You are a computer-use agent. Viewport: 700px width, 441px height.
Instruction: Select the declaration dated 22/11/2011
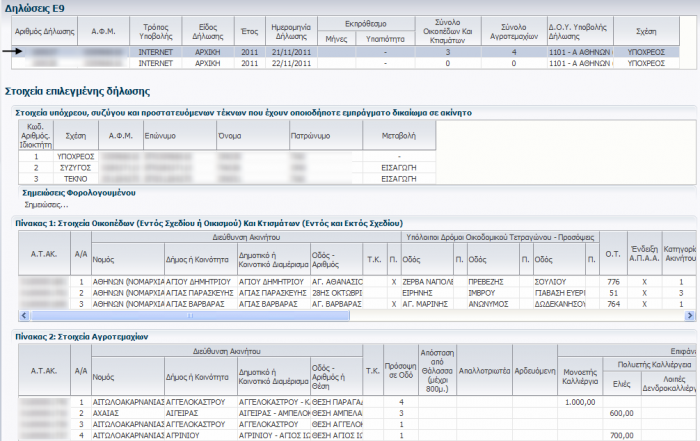point(290,62)
